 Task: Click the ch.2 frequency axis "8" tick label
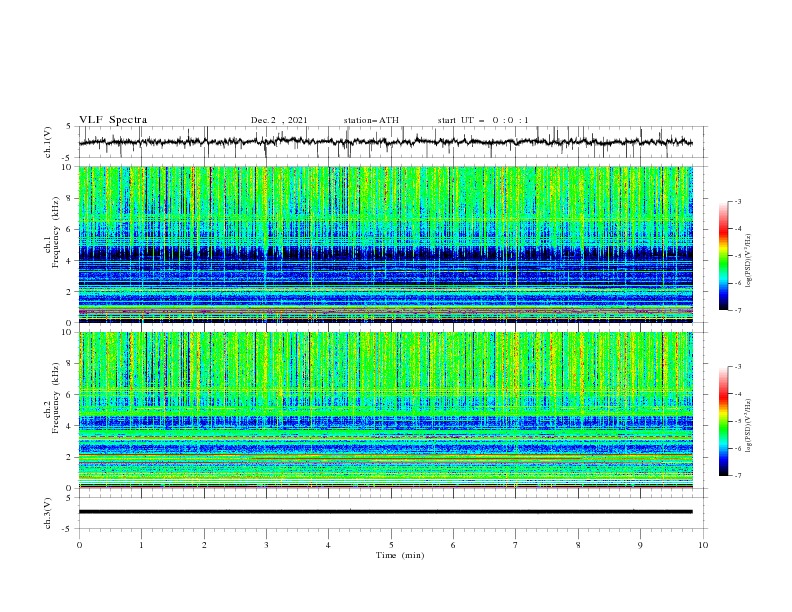pos(70,364)
